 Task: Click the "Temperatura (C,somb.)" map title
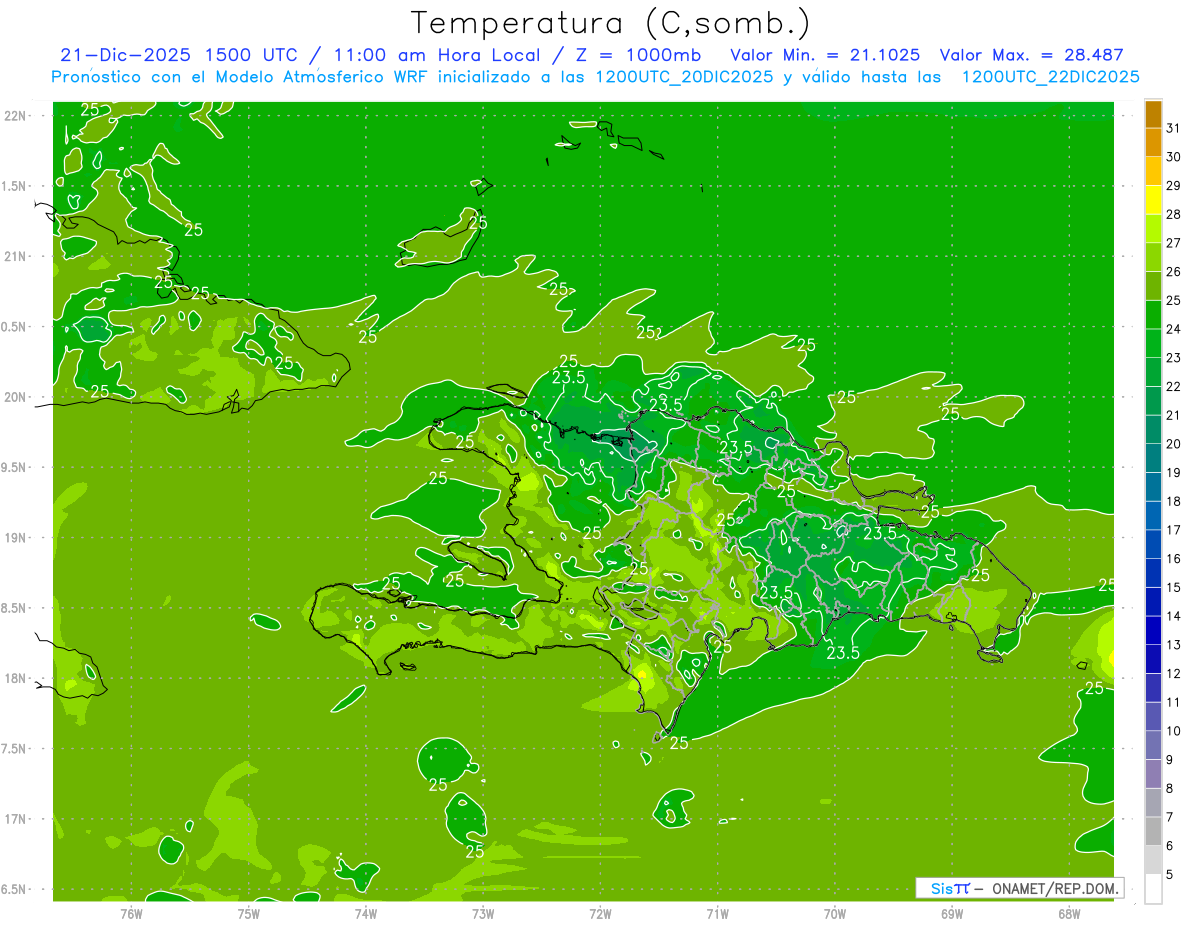click(610, 22)
